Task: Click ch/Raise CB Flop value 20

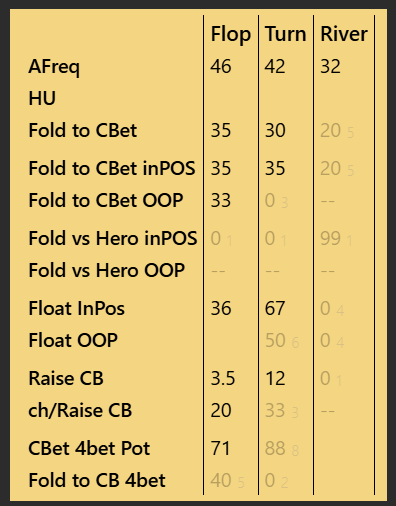Action: click(x=221, y=410)
